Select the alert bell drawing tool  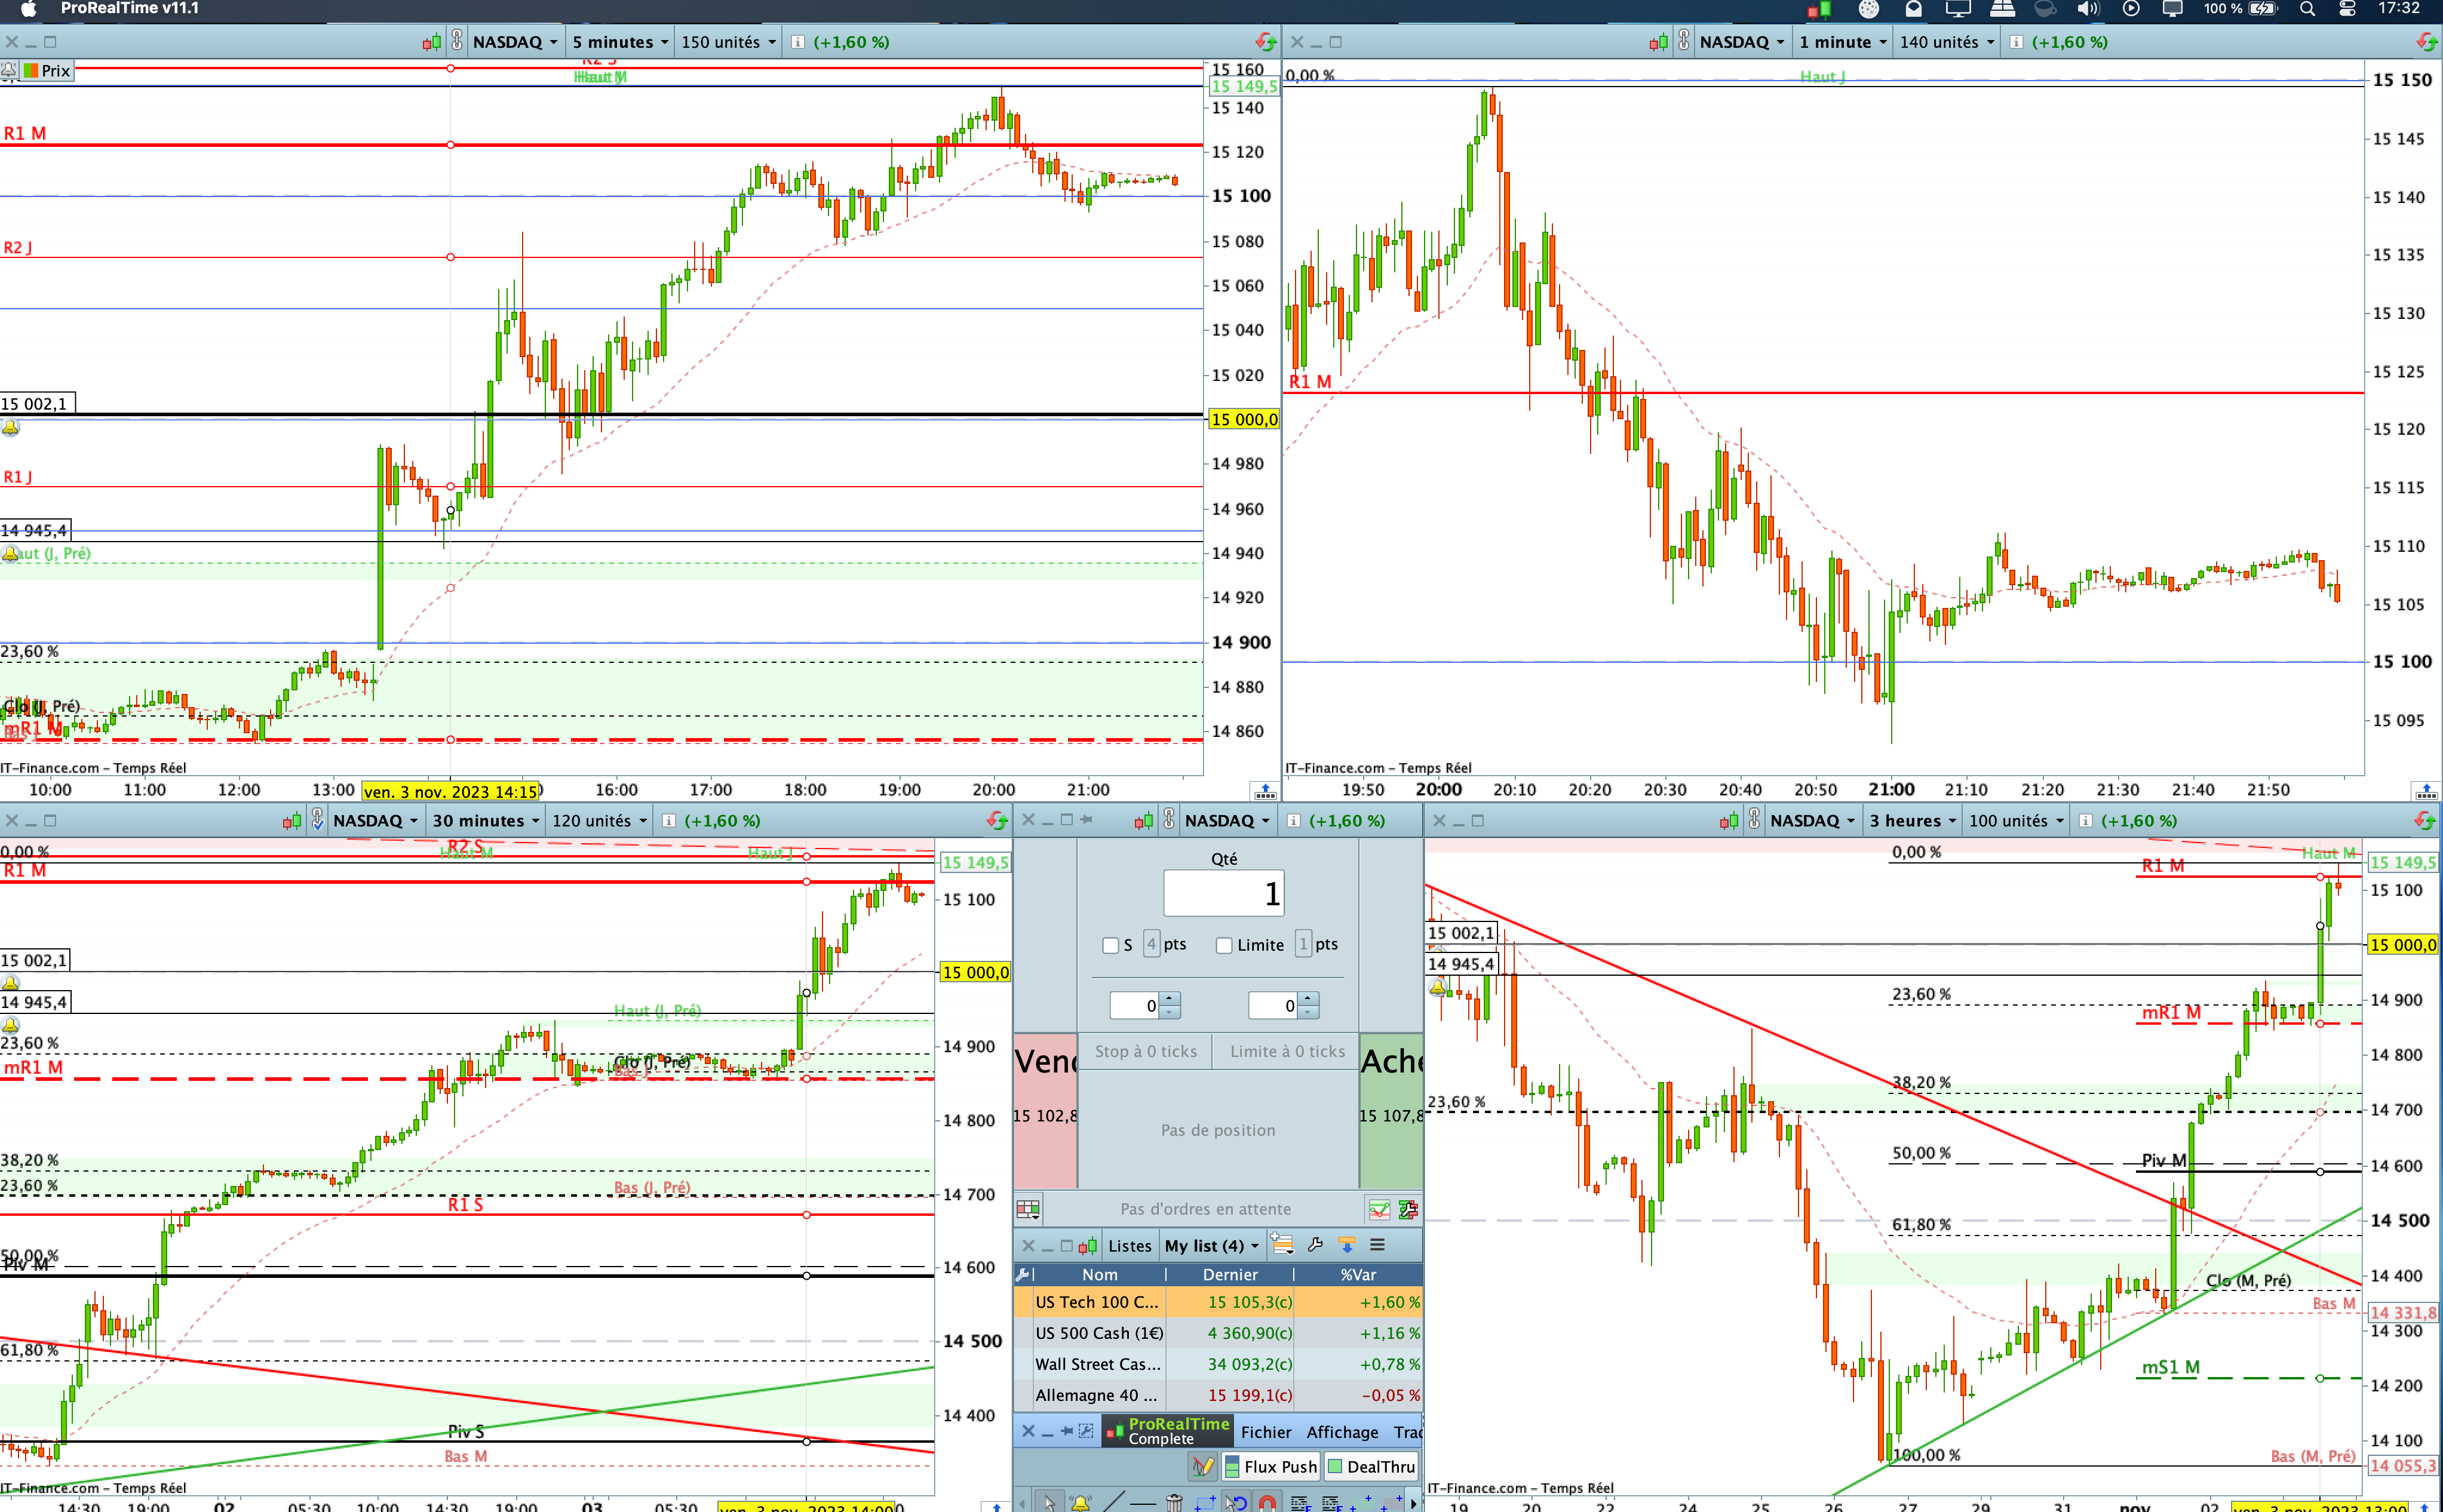click(x=1080, y=1502)
